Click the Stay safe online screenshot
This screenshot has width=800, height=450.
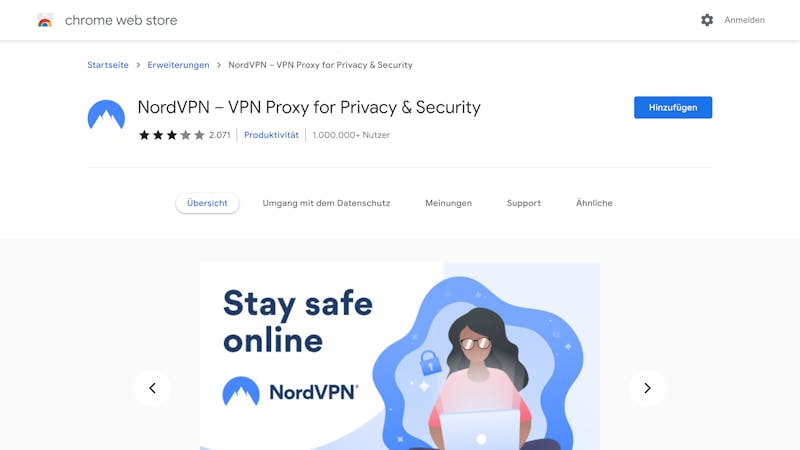399,356
